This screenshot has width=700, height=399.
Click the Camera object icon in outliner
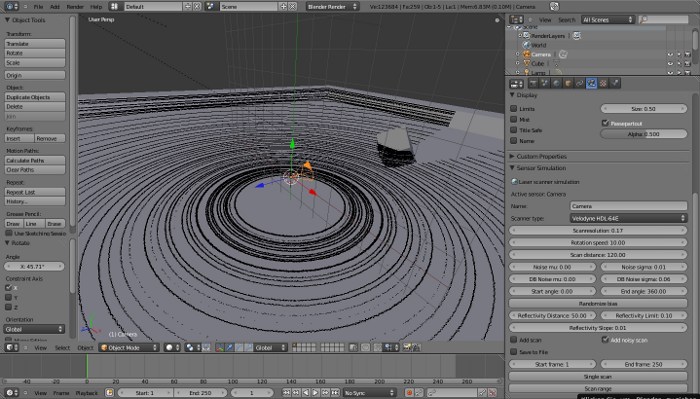click(527, 54)
